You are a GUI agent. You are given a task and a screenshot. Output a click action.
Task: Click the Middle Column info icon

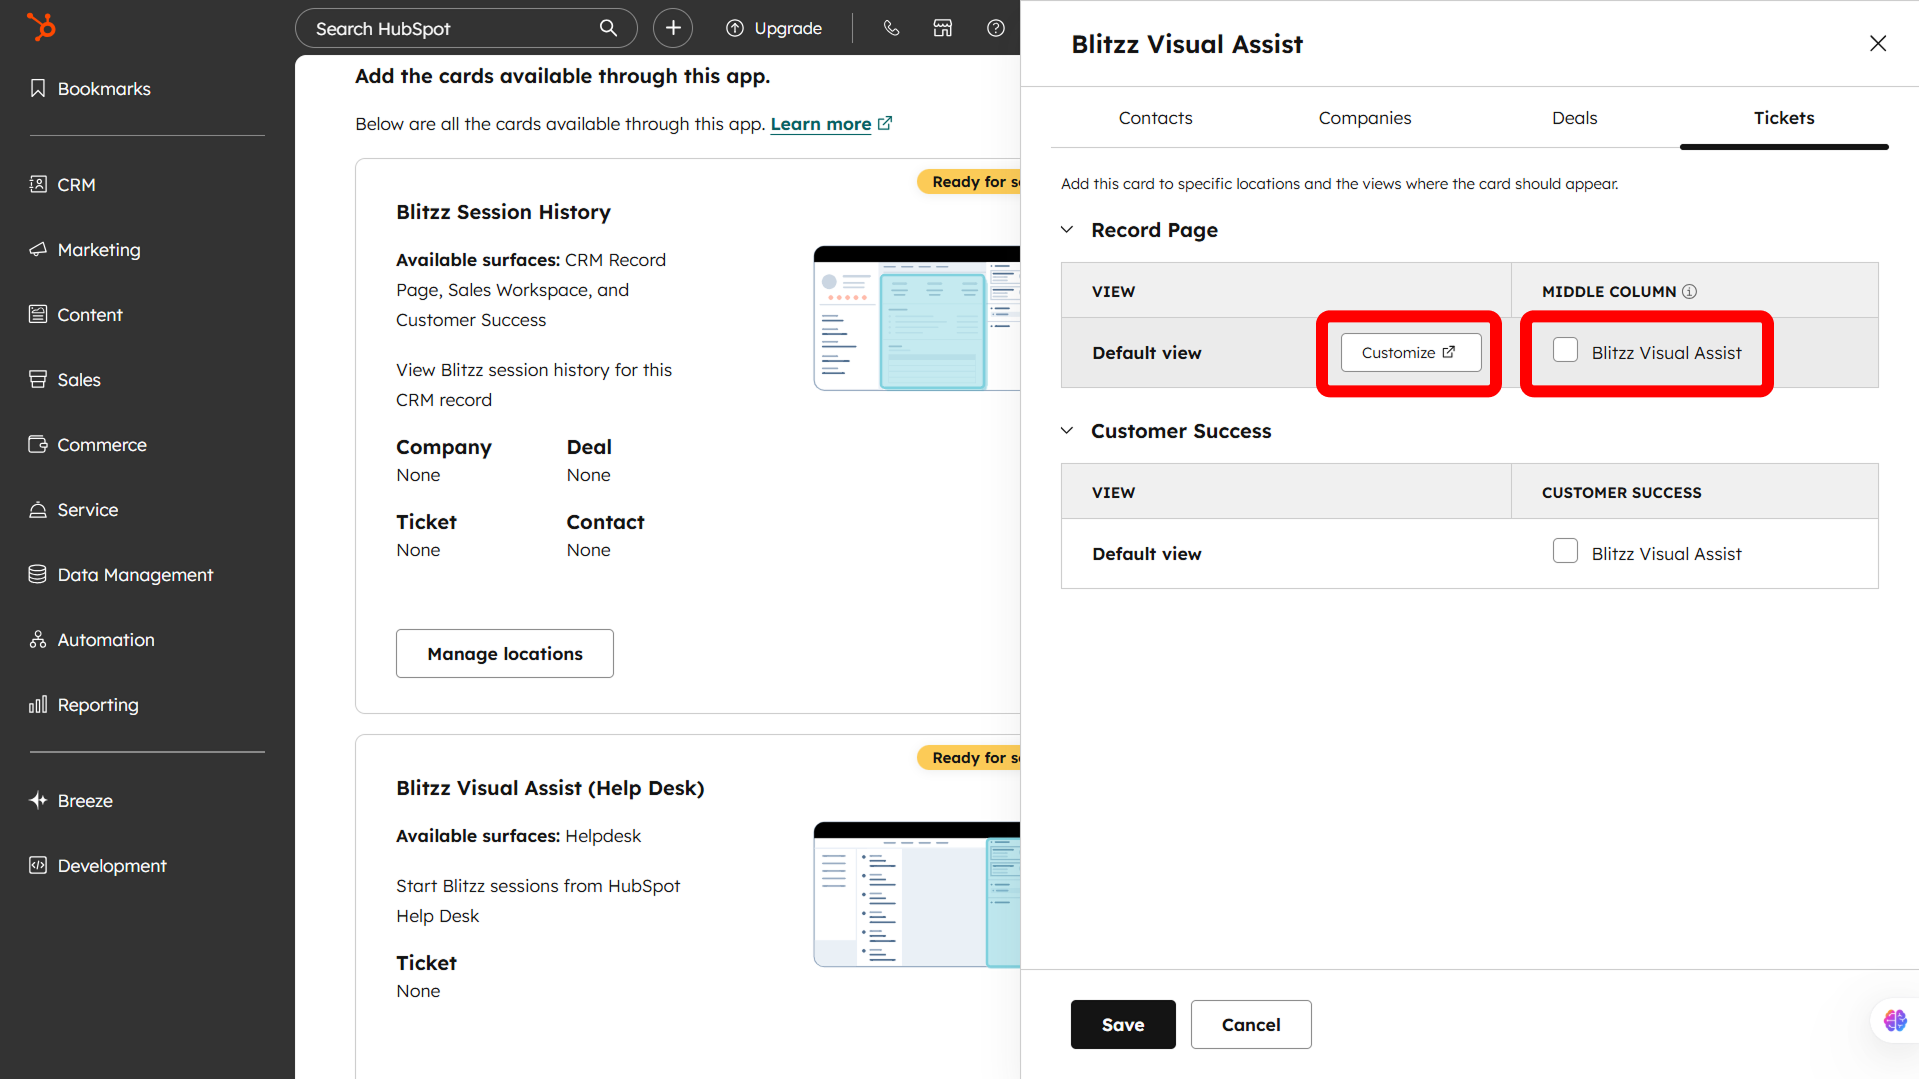click(x=1689, y=292)
